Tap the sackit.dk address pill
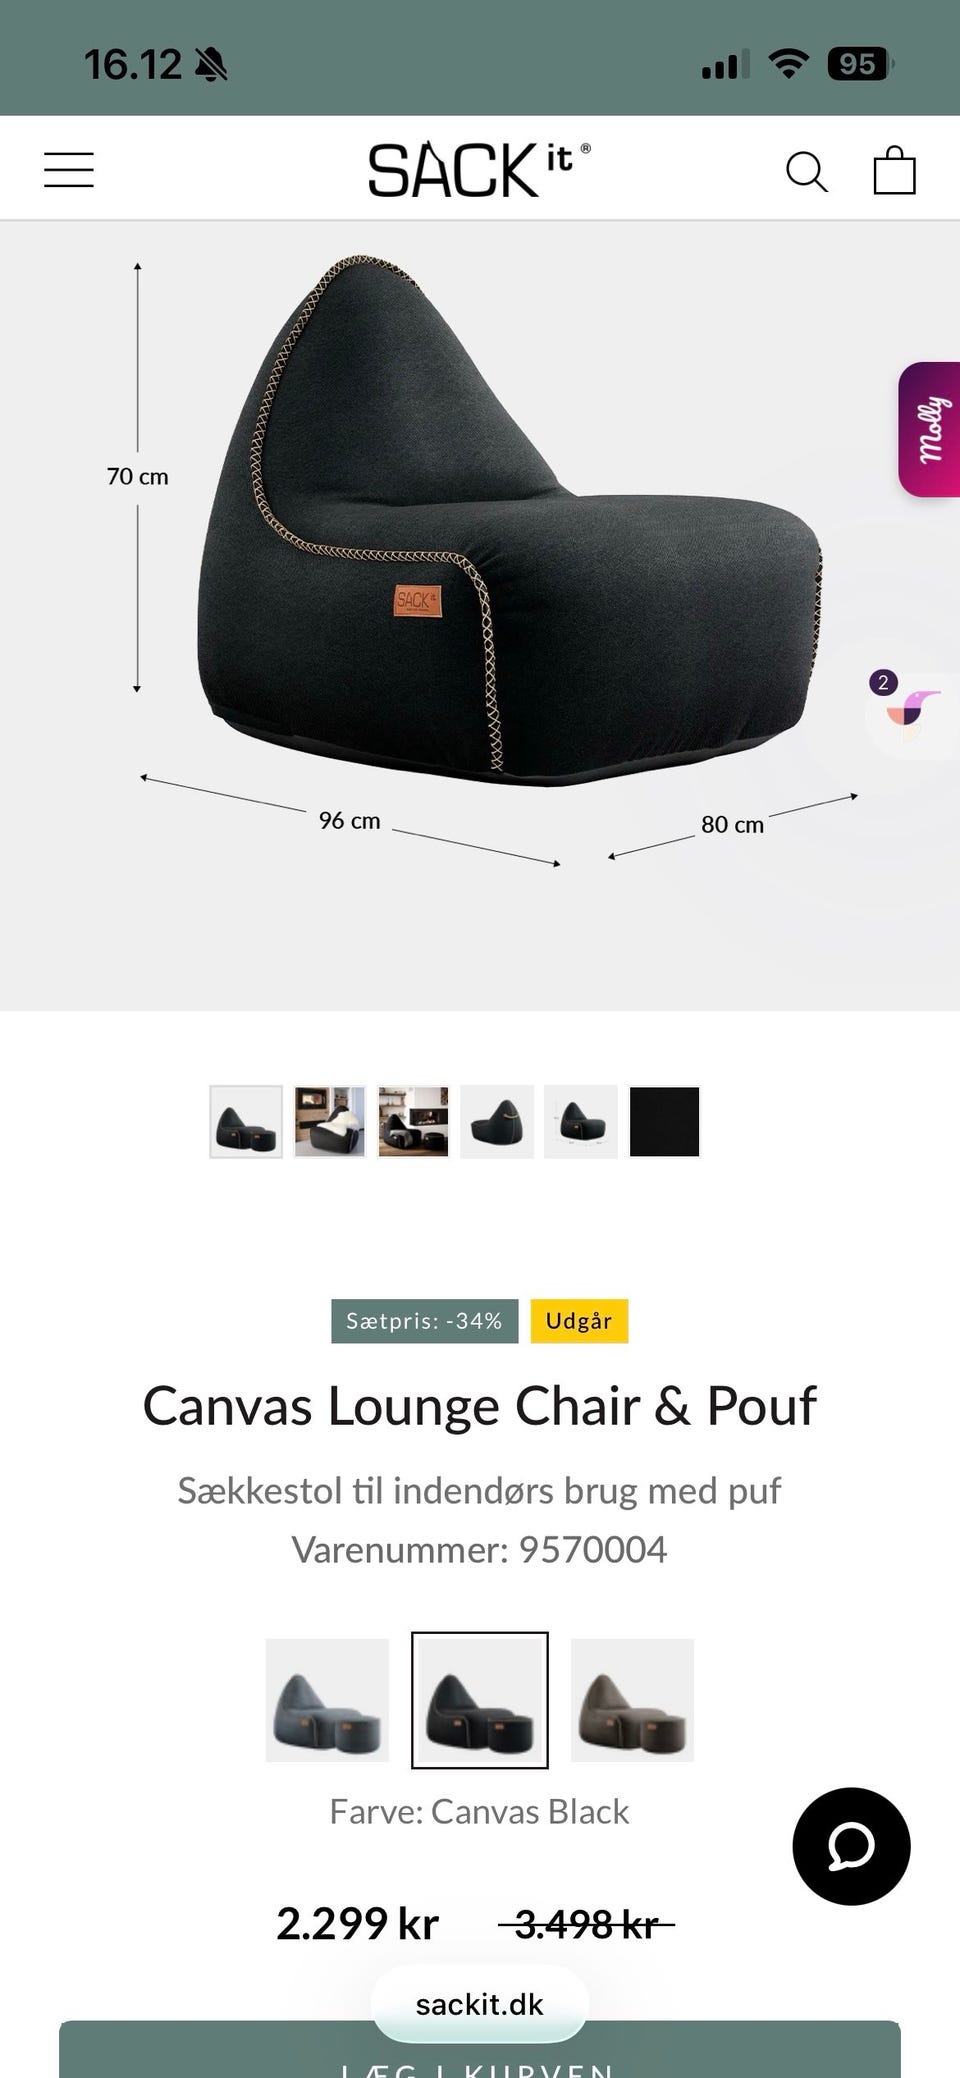 (x=480, y=2004)
